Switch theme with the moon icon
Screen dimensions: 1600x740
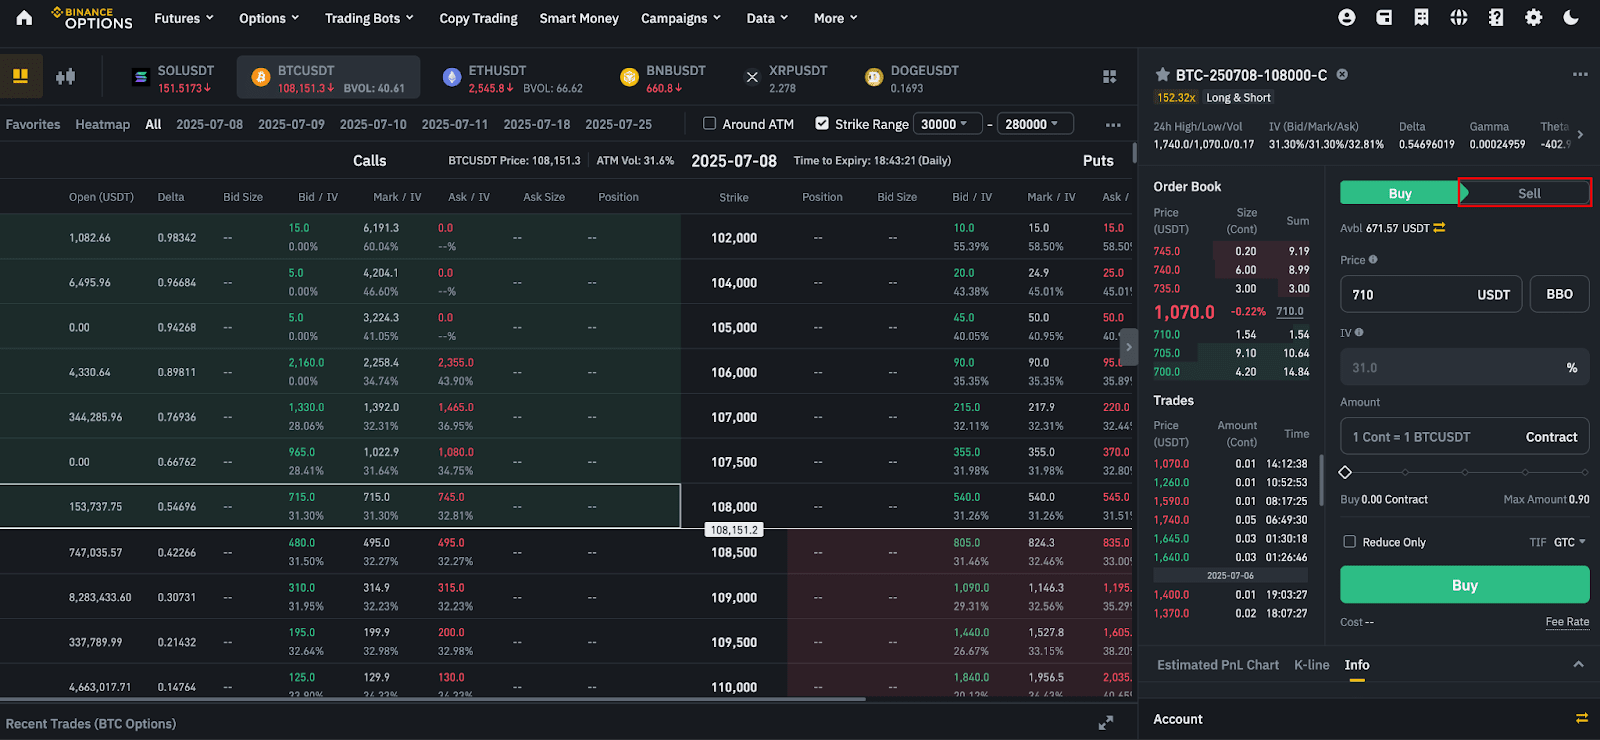click(x=1571, y=18)
